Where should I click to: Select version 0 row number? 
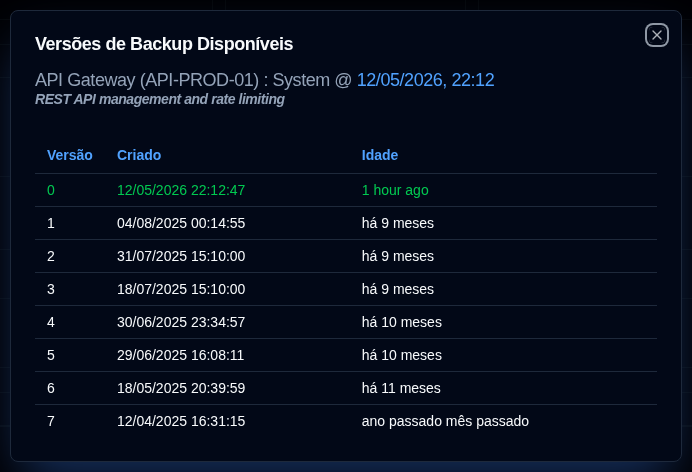tap(51, 190)
